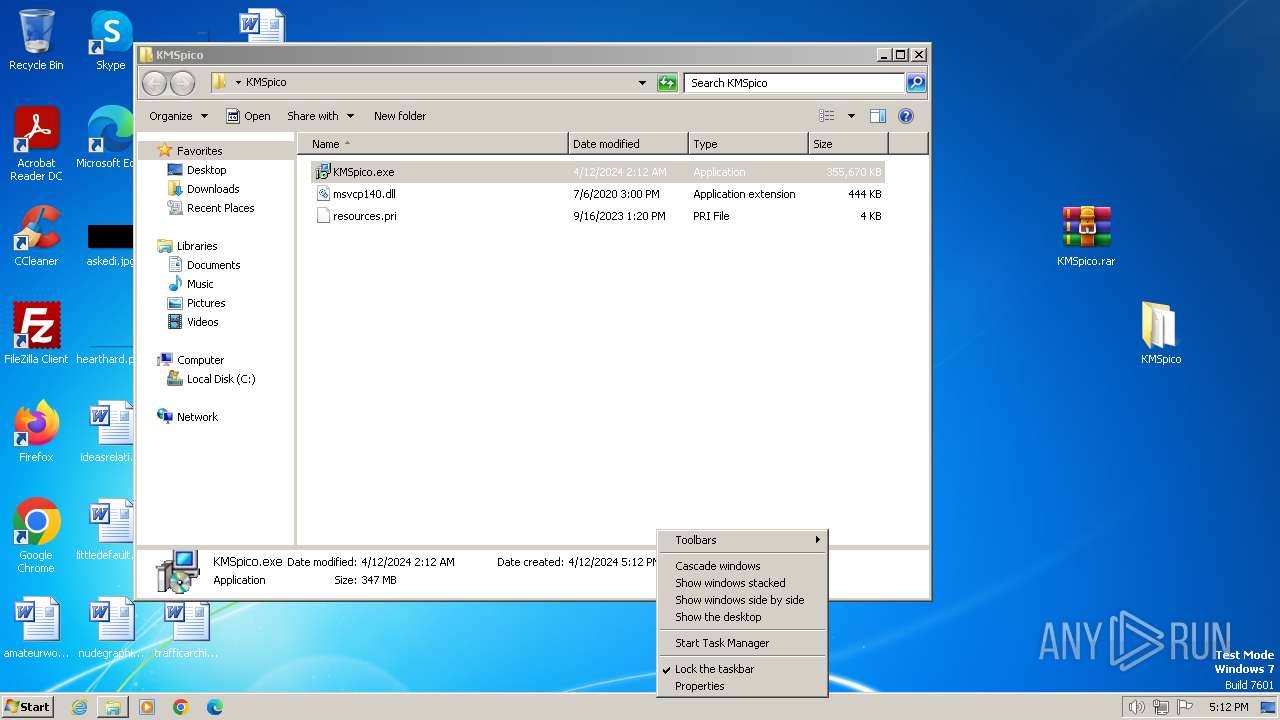Click the Search KMSpico field
1280x720 pixels.
(794, 83)
